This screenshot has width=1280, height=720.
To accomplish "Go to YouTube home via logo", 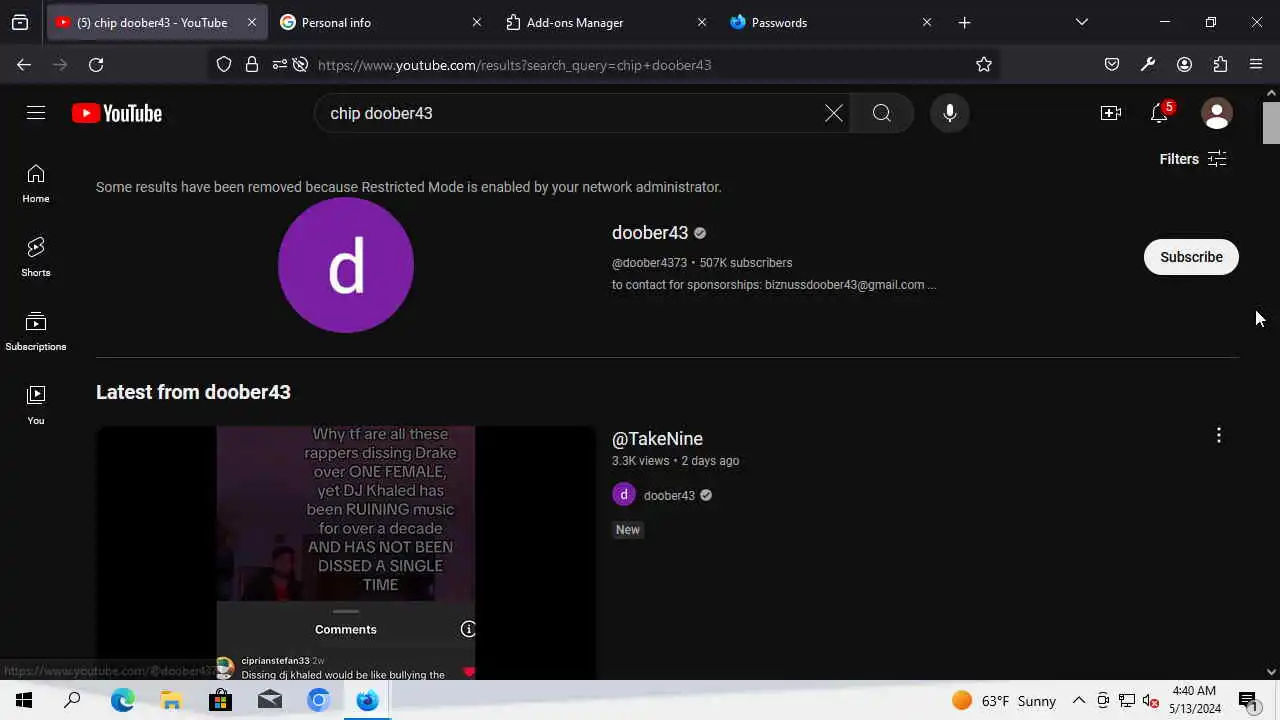I will click(x=117, y=113).
